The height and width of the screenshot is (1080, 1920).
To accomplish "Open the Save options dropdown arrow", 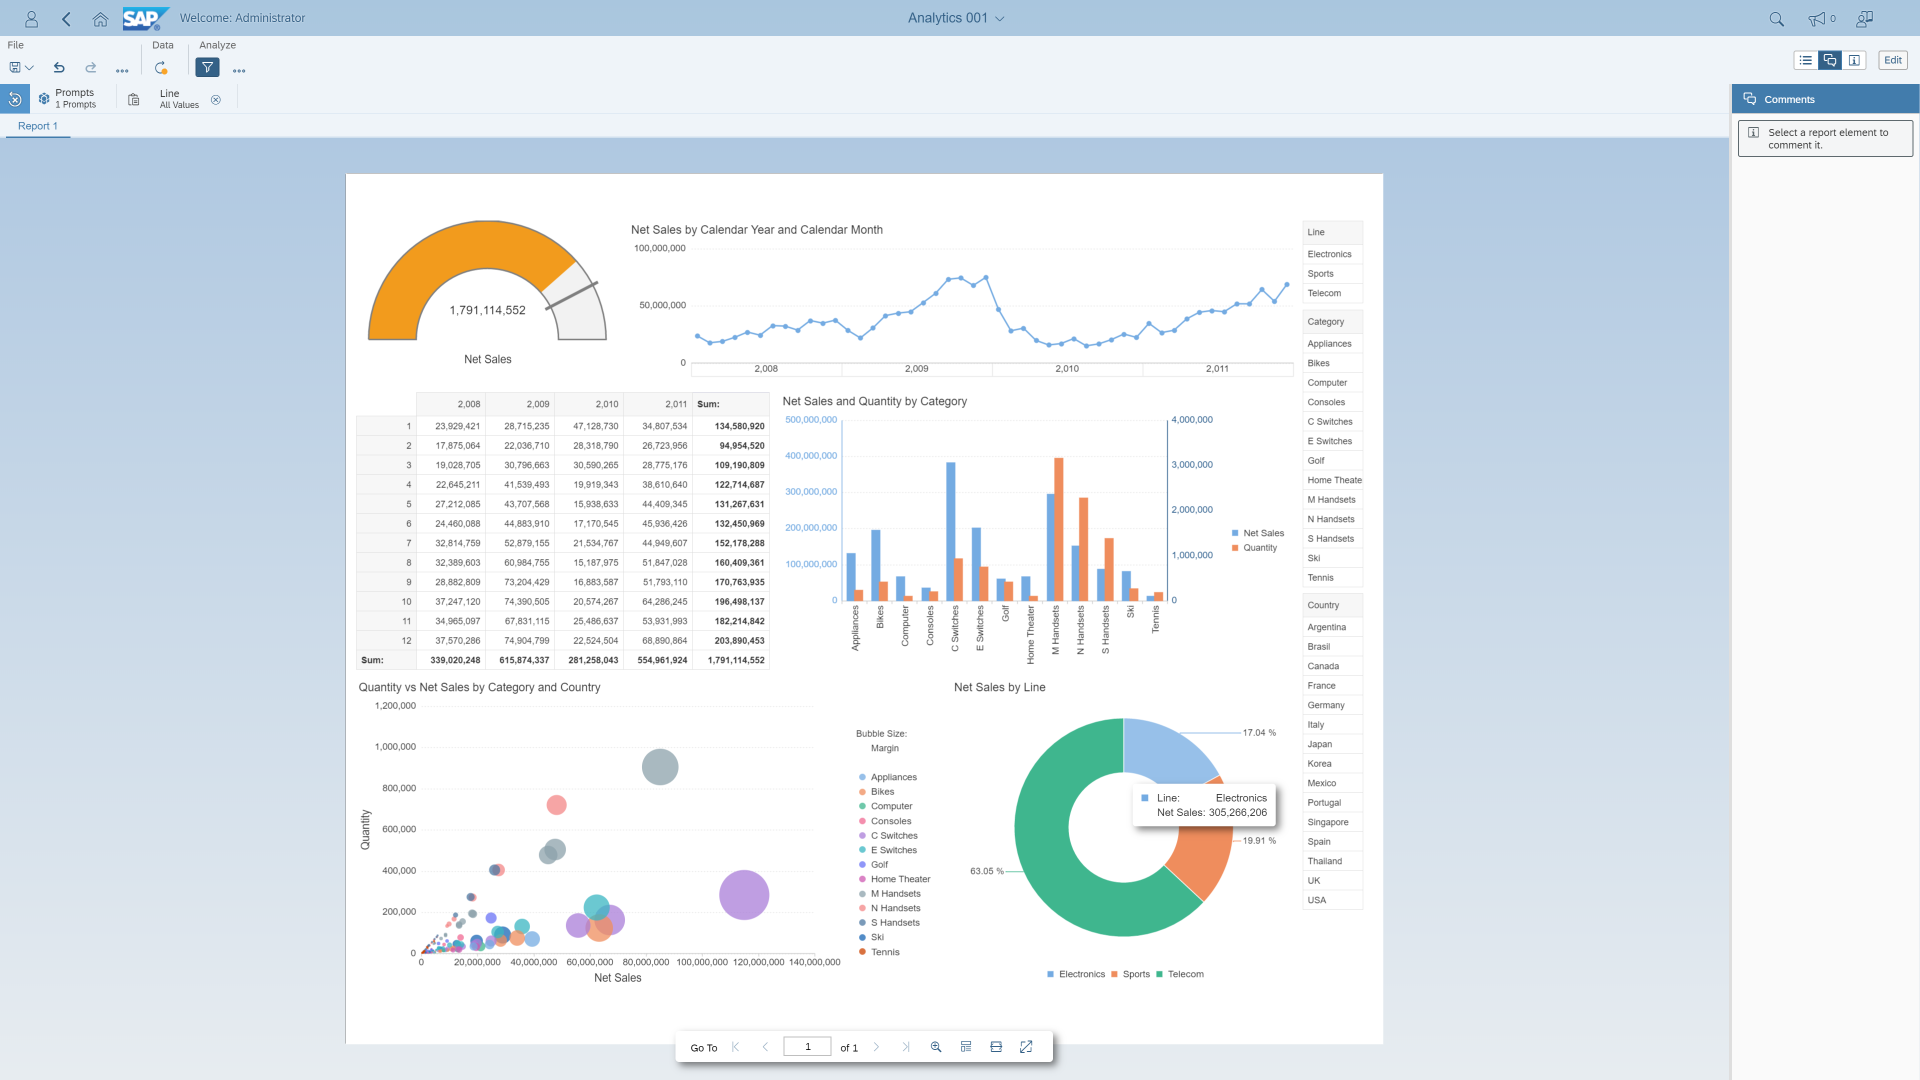I will click(28, 67).
